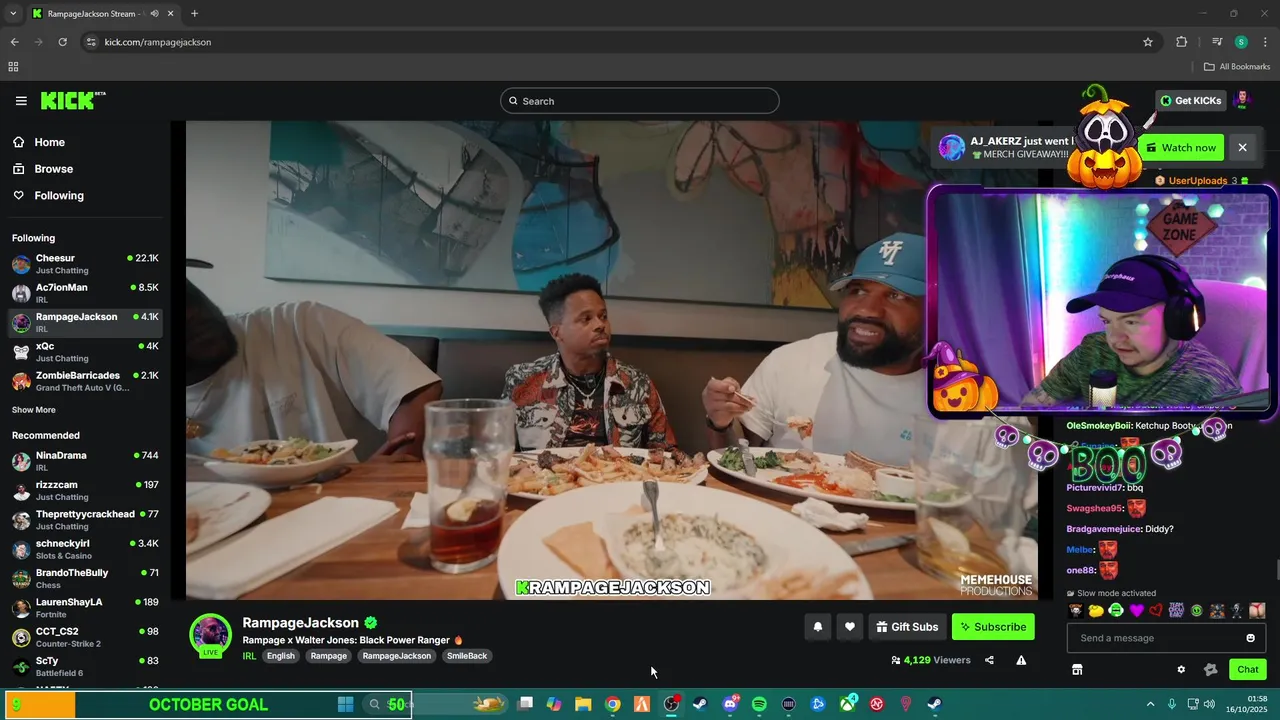Expand followed channels with Show More

click(34, 410)
